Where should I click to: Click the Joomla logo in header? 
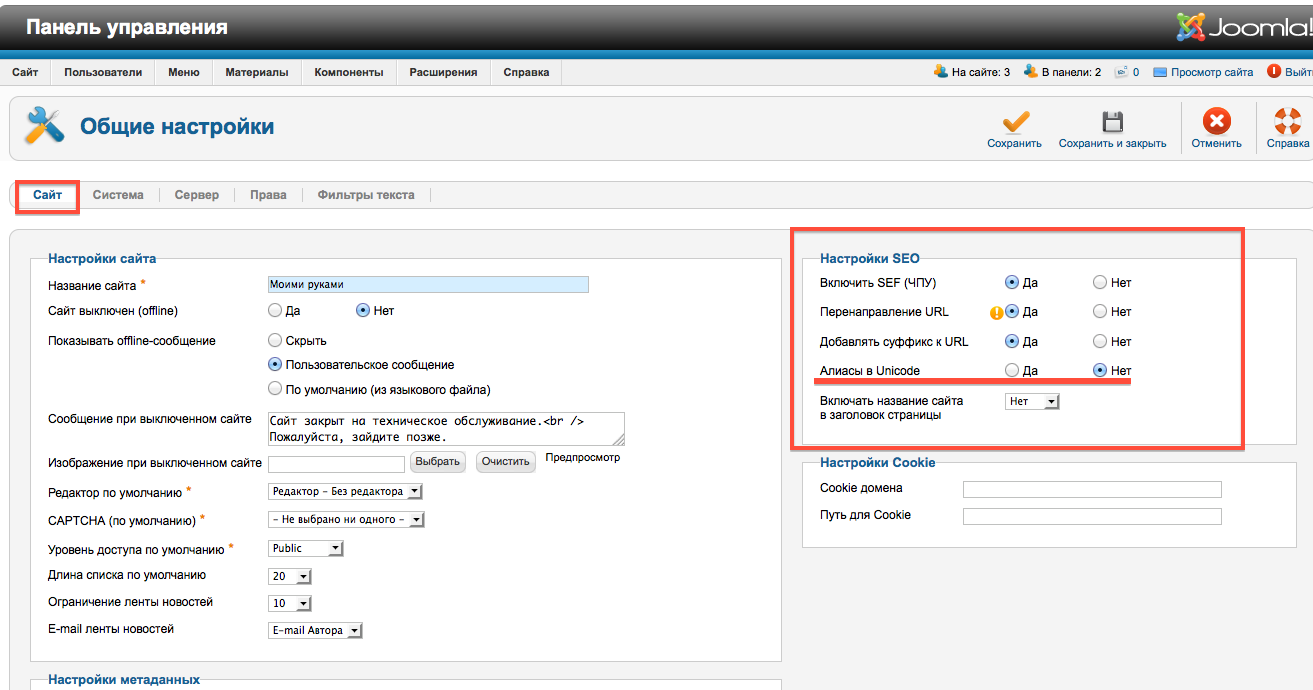click(1244, 27)
